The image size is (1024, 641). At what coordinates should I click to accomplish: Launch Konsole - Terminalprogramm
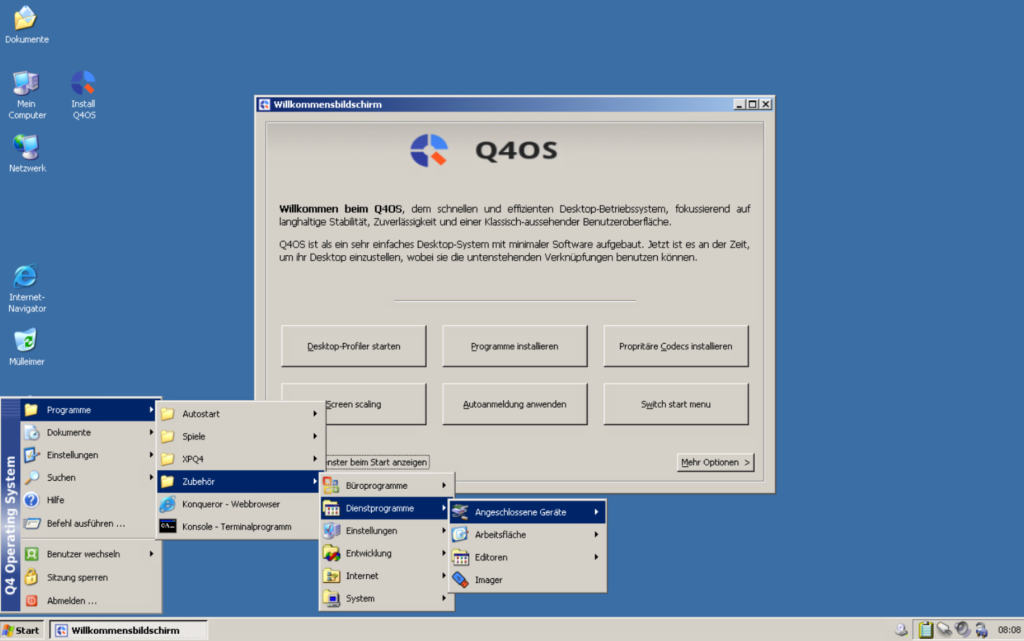[x=237, y=525]
